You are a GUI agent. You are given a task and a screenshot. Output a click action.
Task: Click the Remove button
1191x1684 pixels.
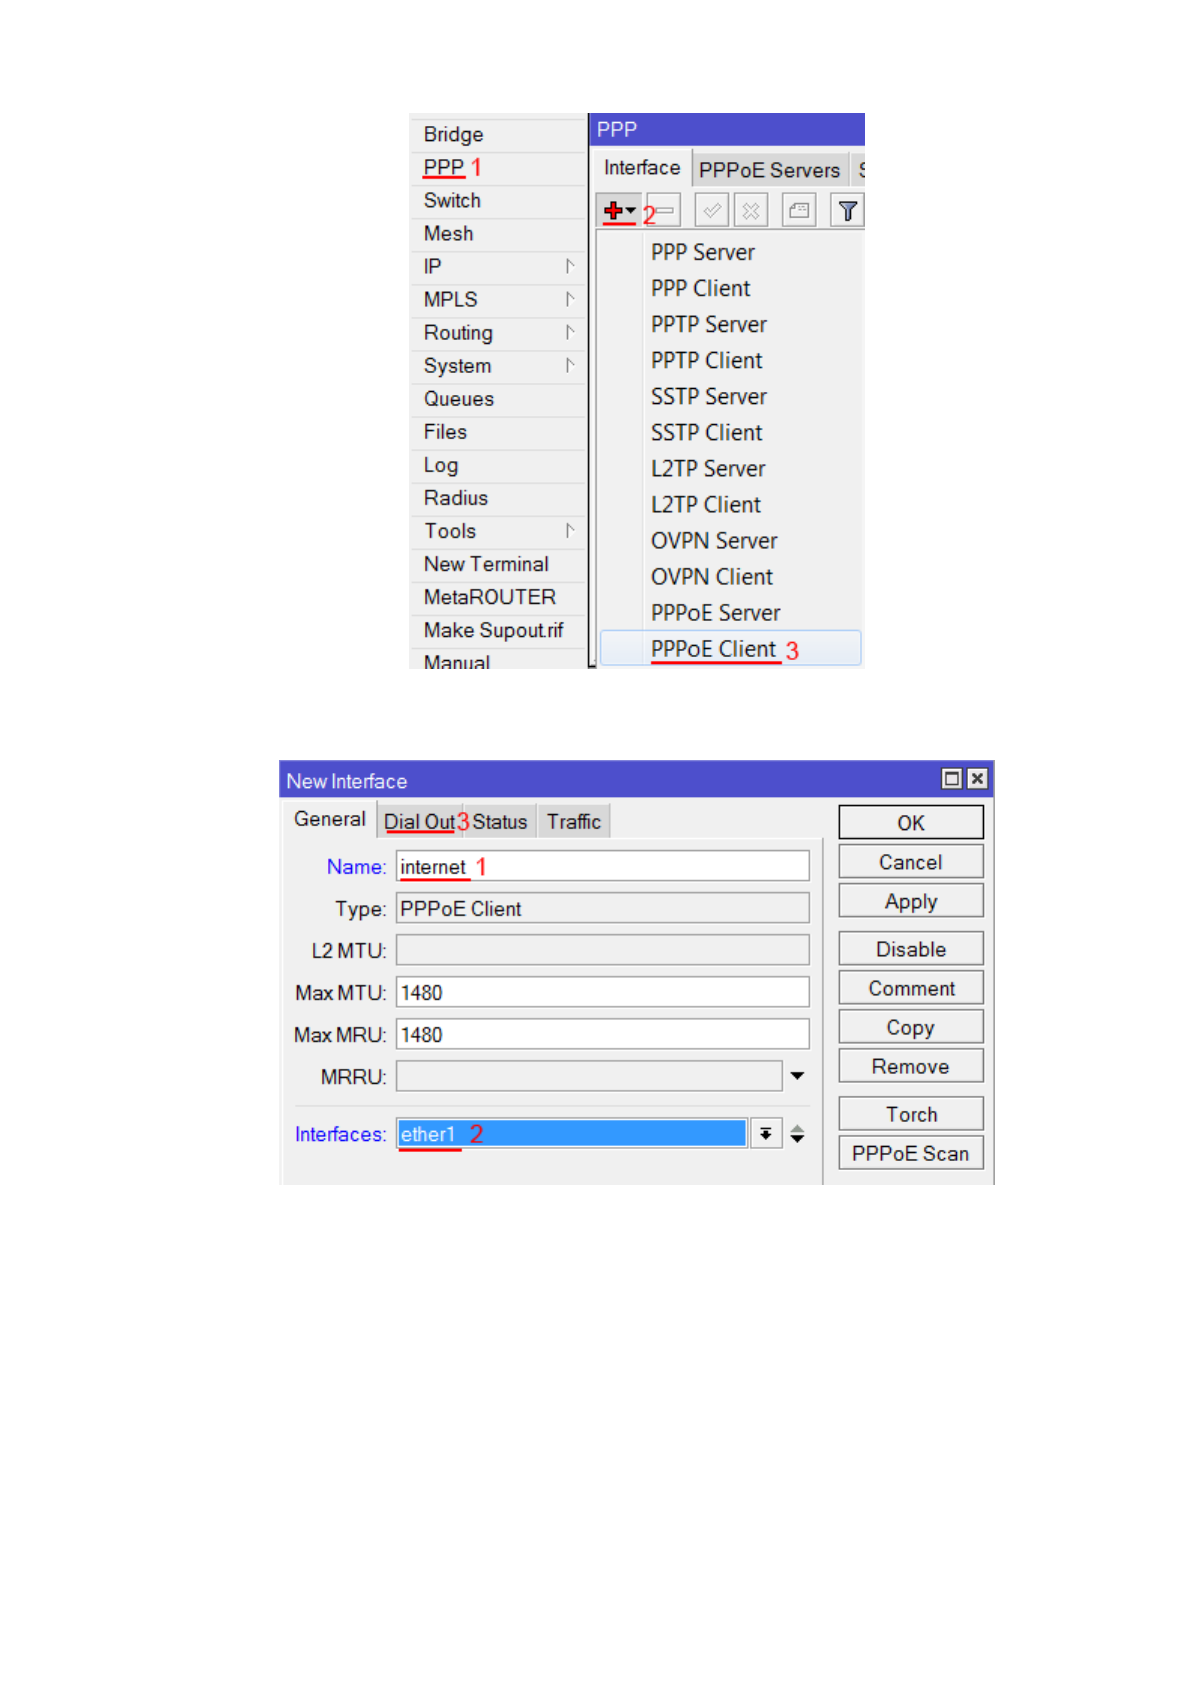[911, 1066]
